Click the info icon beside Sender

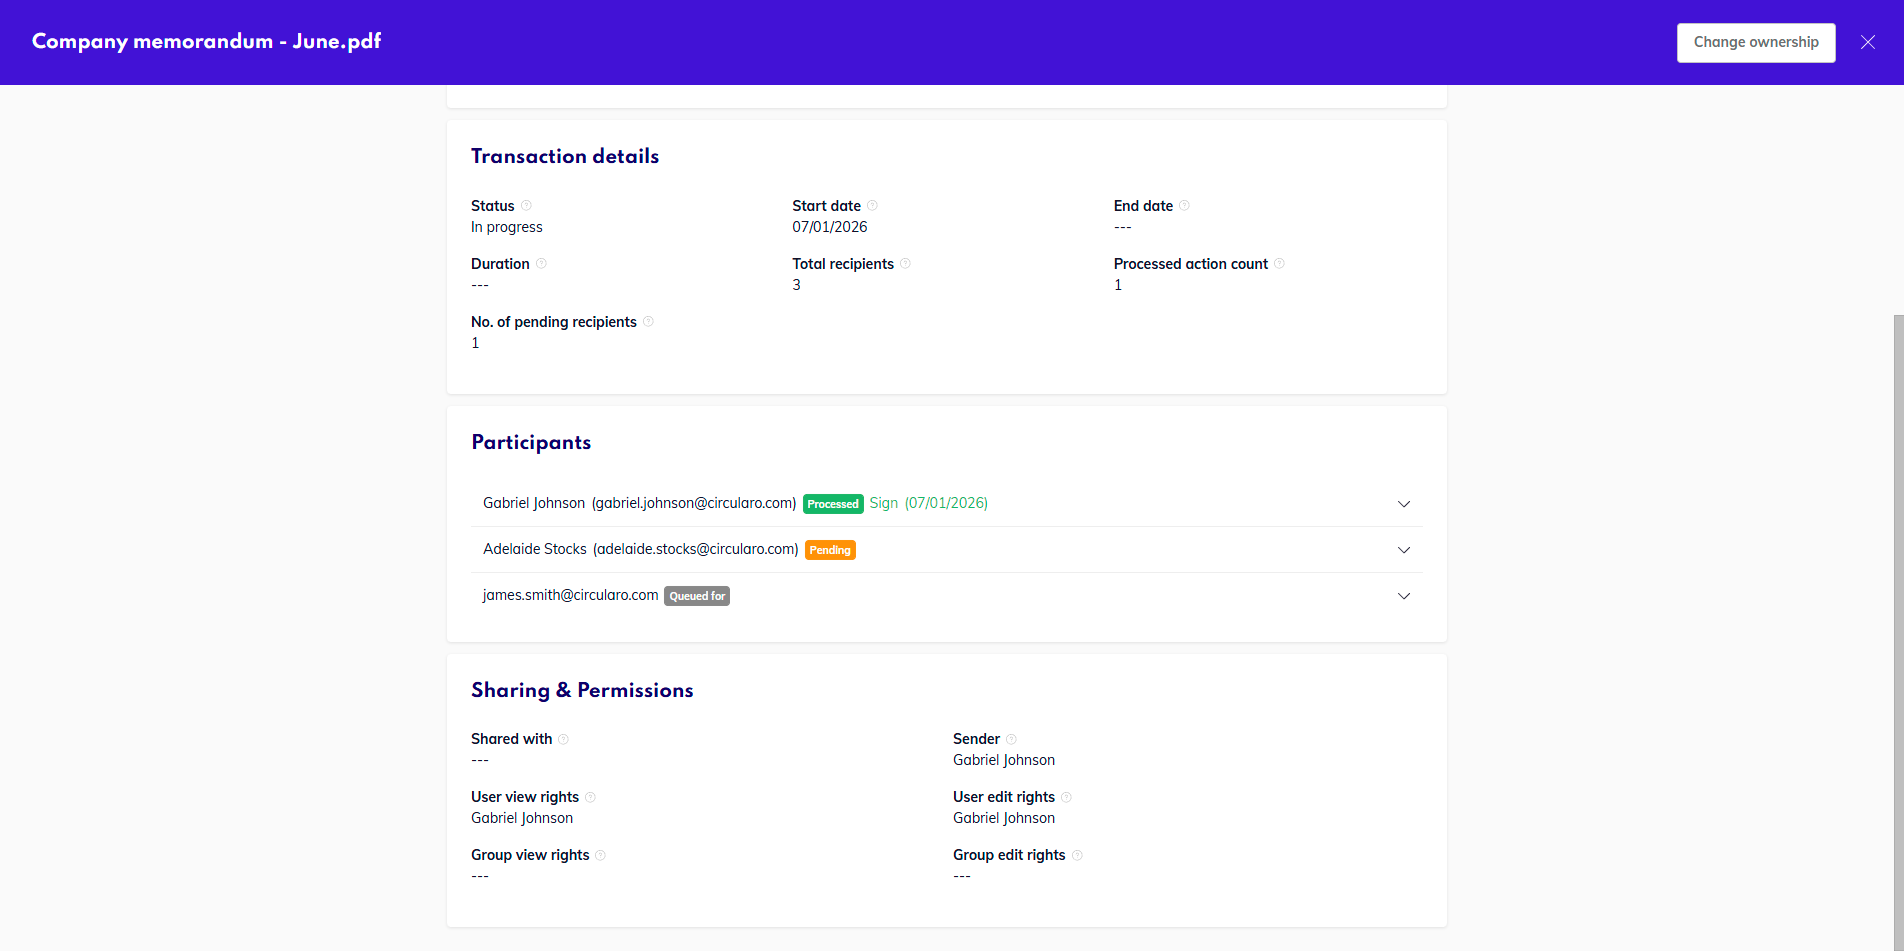(x=1011, y=739)
